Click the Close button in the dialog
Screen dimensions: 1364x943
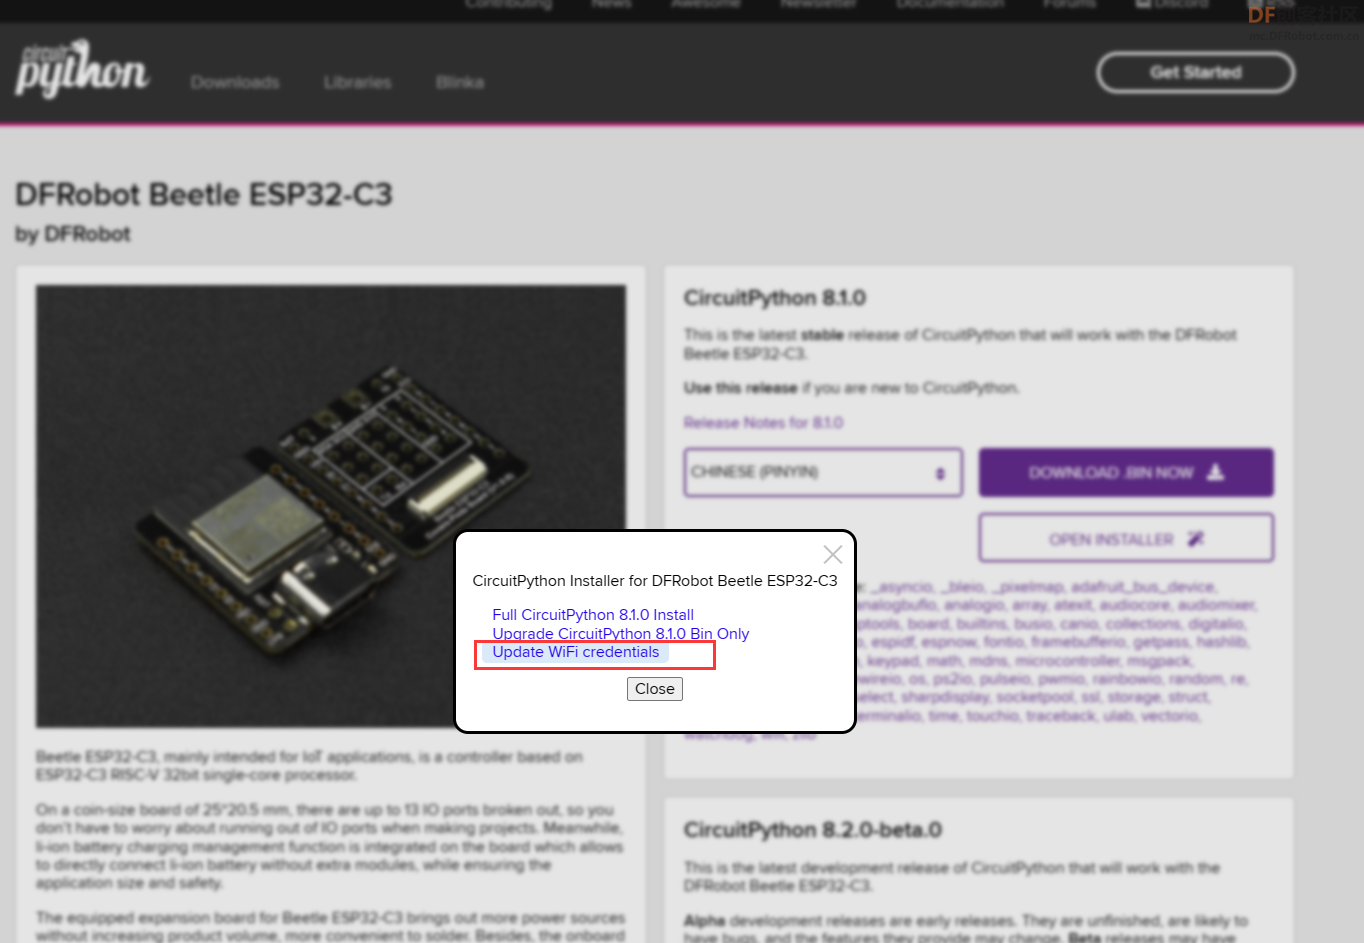click(655, 689)
